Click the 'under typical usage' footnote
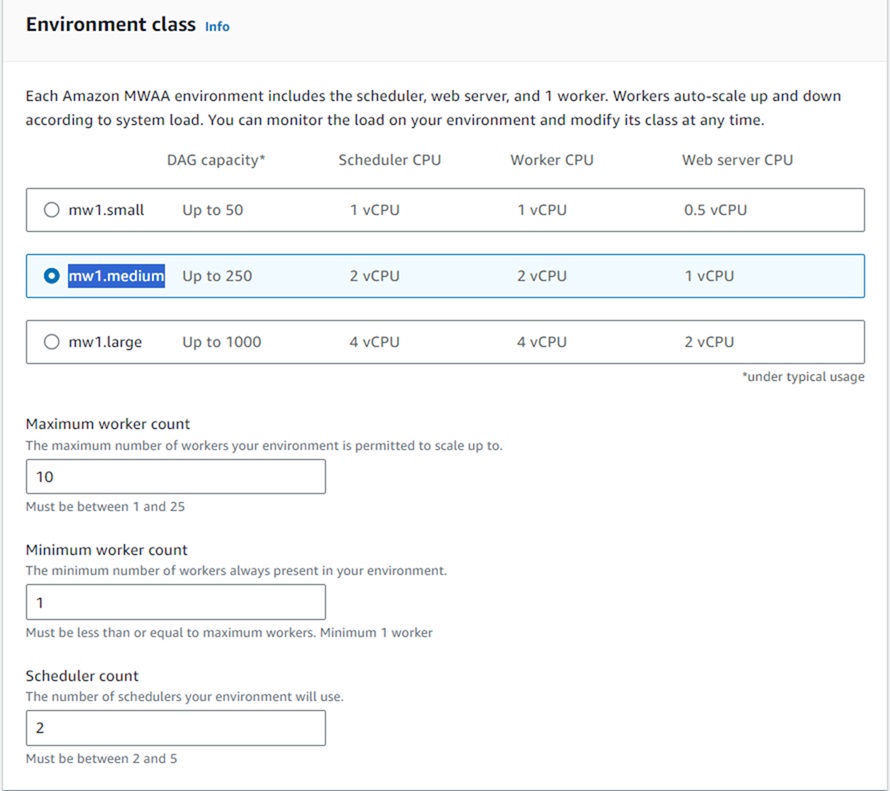The width and height of the screenshot is (890, 791). click(x=803, y=377)
